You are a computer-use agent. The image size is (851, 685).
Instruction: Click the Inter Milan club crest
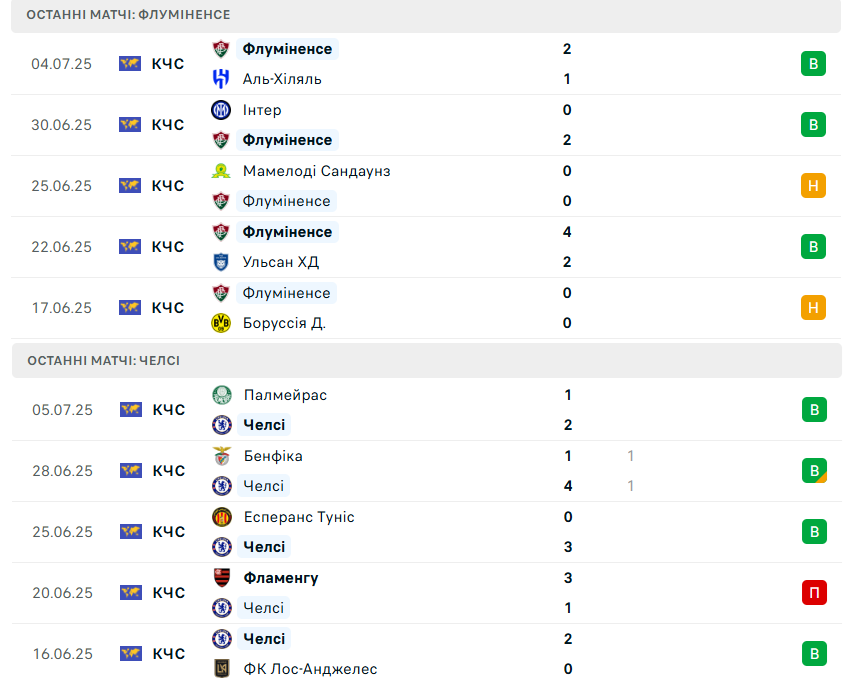pos(221,110)
